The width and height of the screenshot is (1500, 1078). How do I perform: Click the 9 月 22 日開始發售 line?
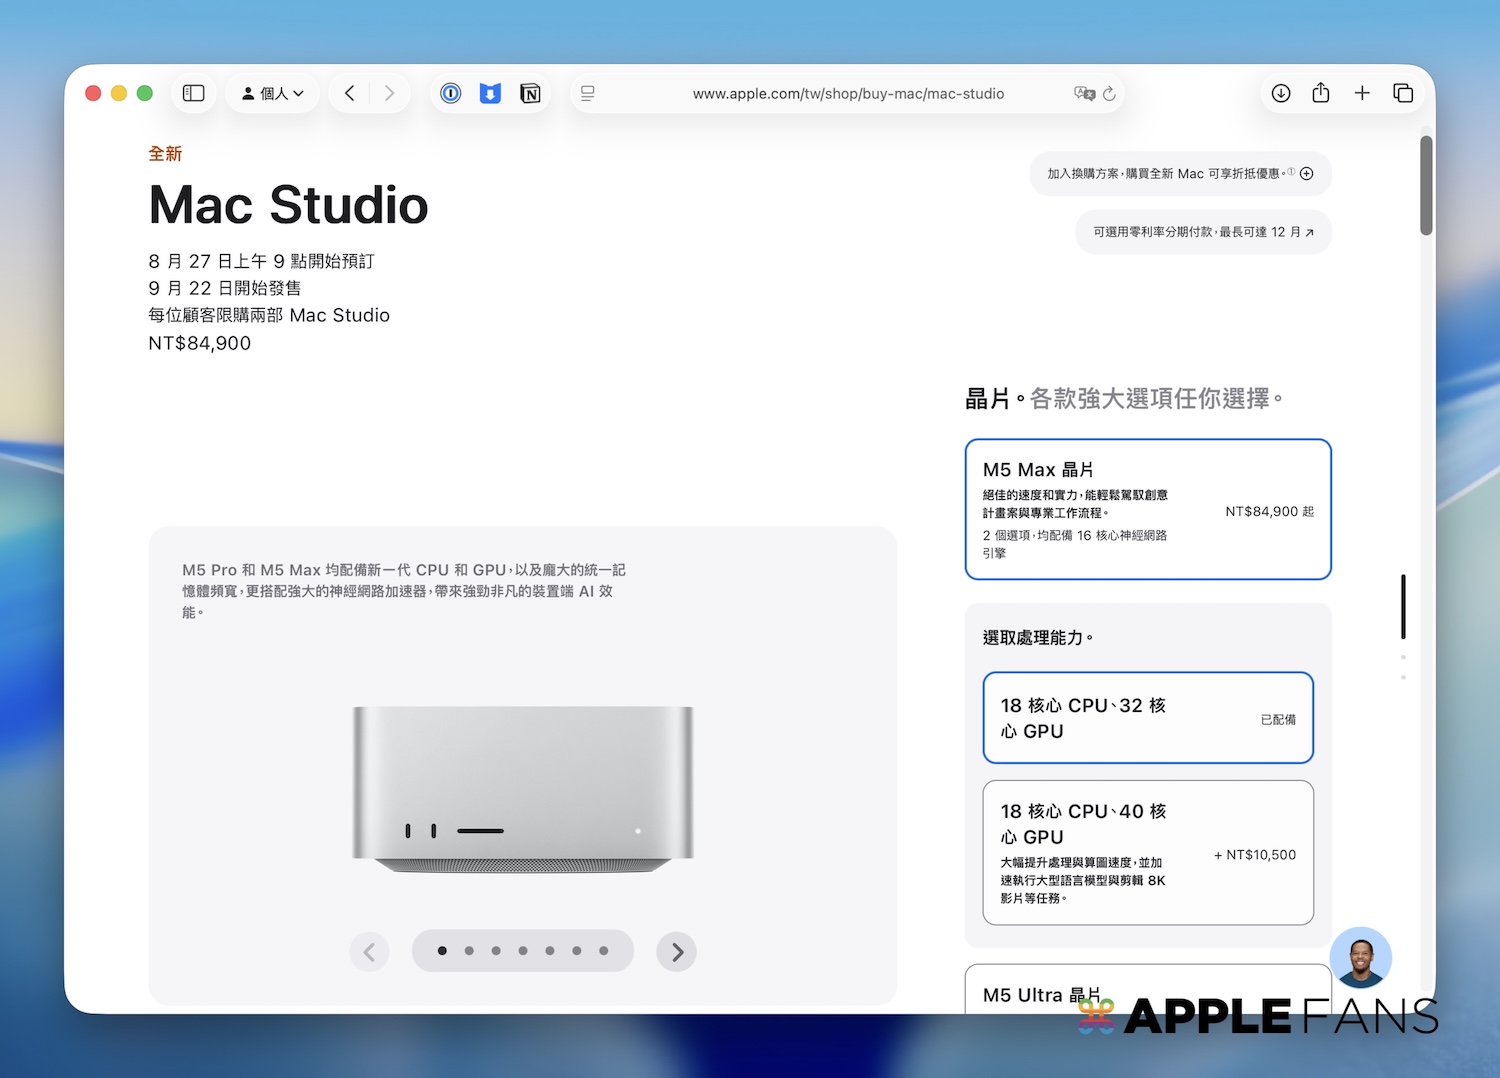click(225, 288)
